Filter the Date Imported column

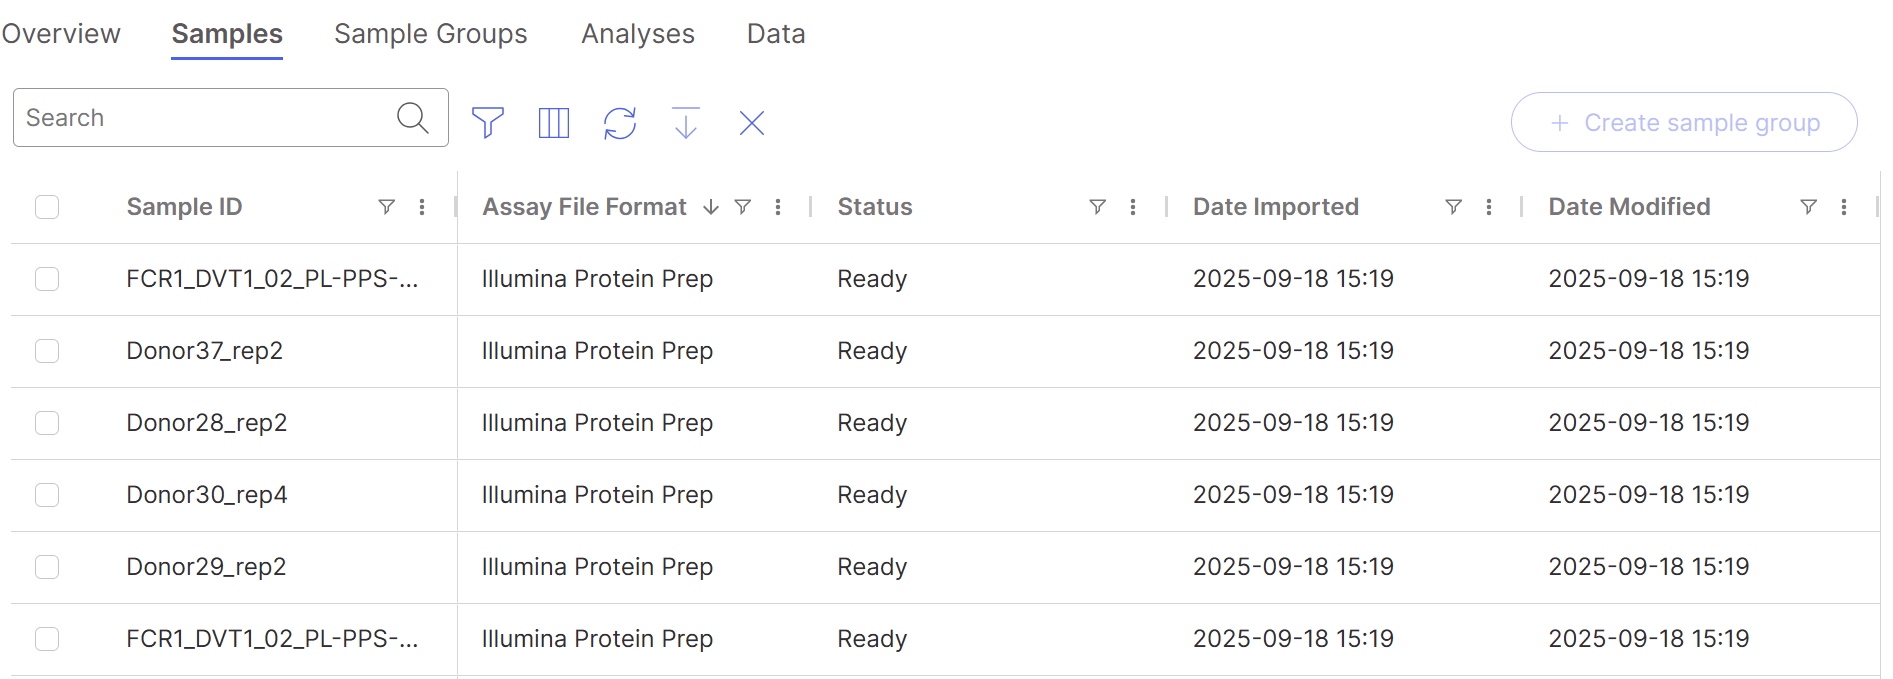1453,206
